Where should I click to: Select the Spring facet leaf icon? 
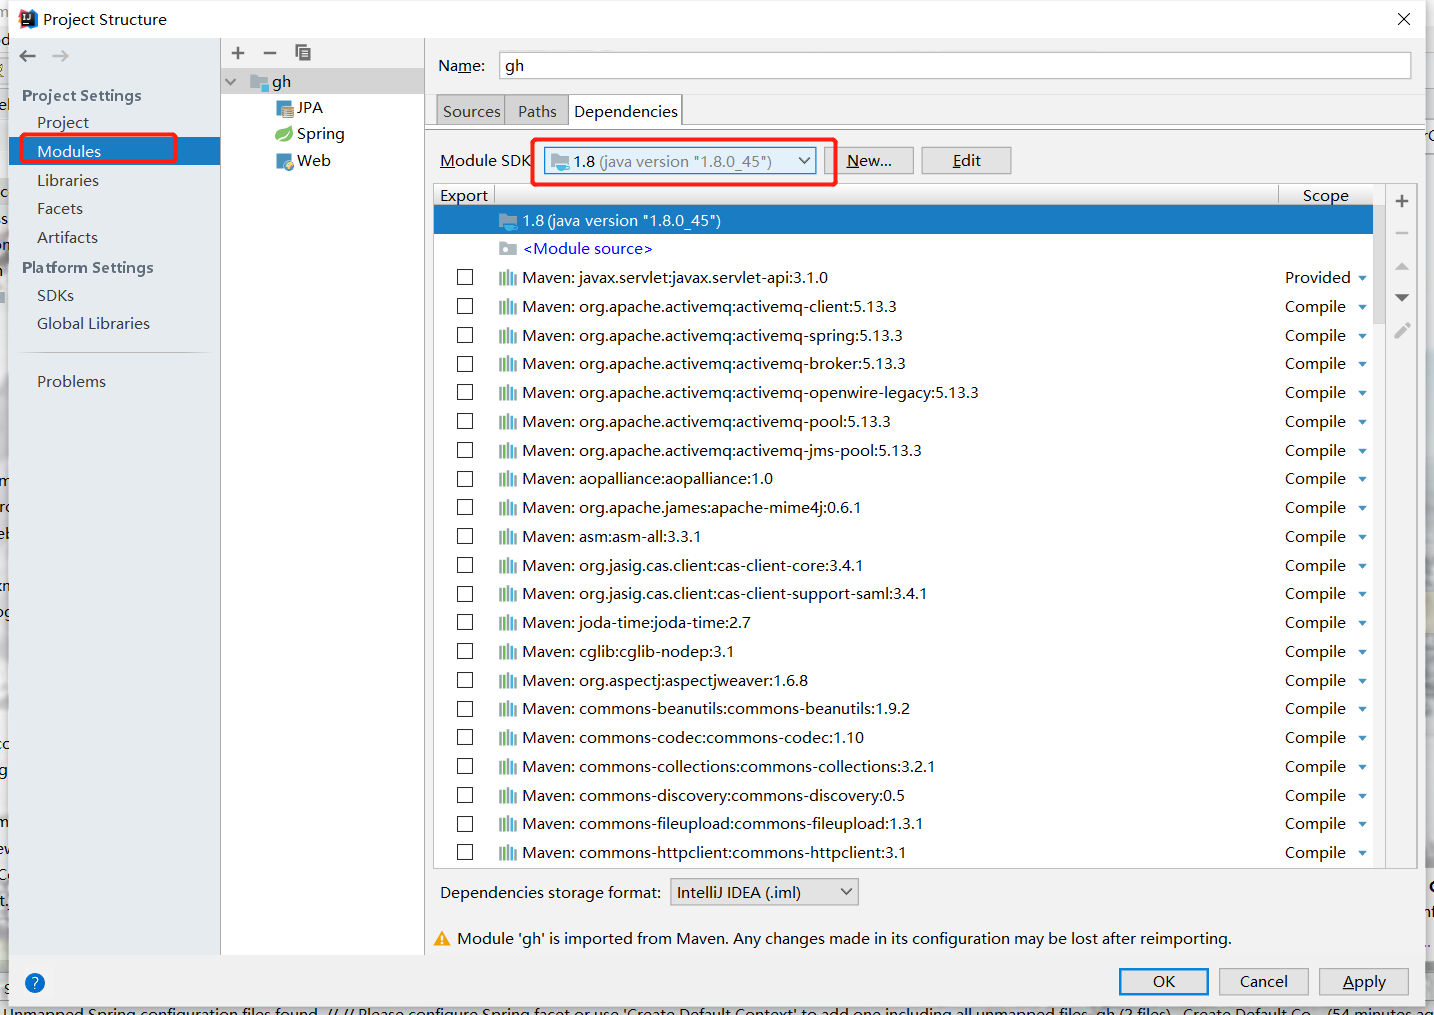click(x=285, y=134)
